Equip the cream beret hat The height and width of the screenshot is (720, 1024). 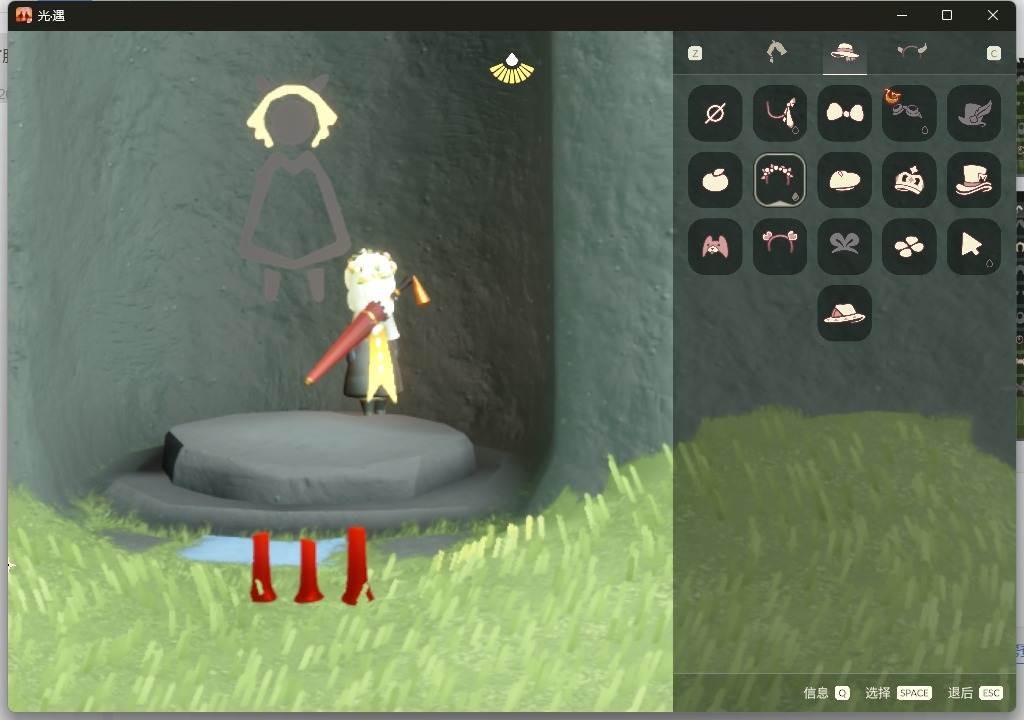844,180
